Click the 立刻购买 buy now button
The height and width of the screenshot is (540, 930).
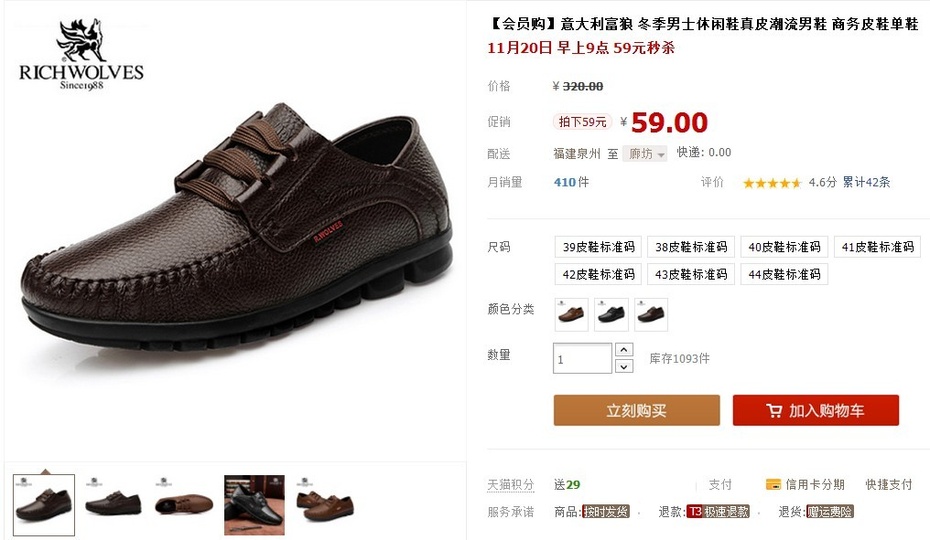tap(636, 411)
